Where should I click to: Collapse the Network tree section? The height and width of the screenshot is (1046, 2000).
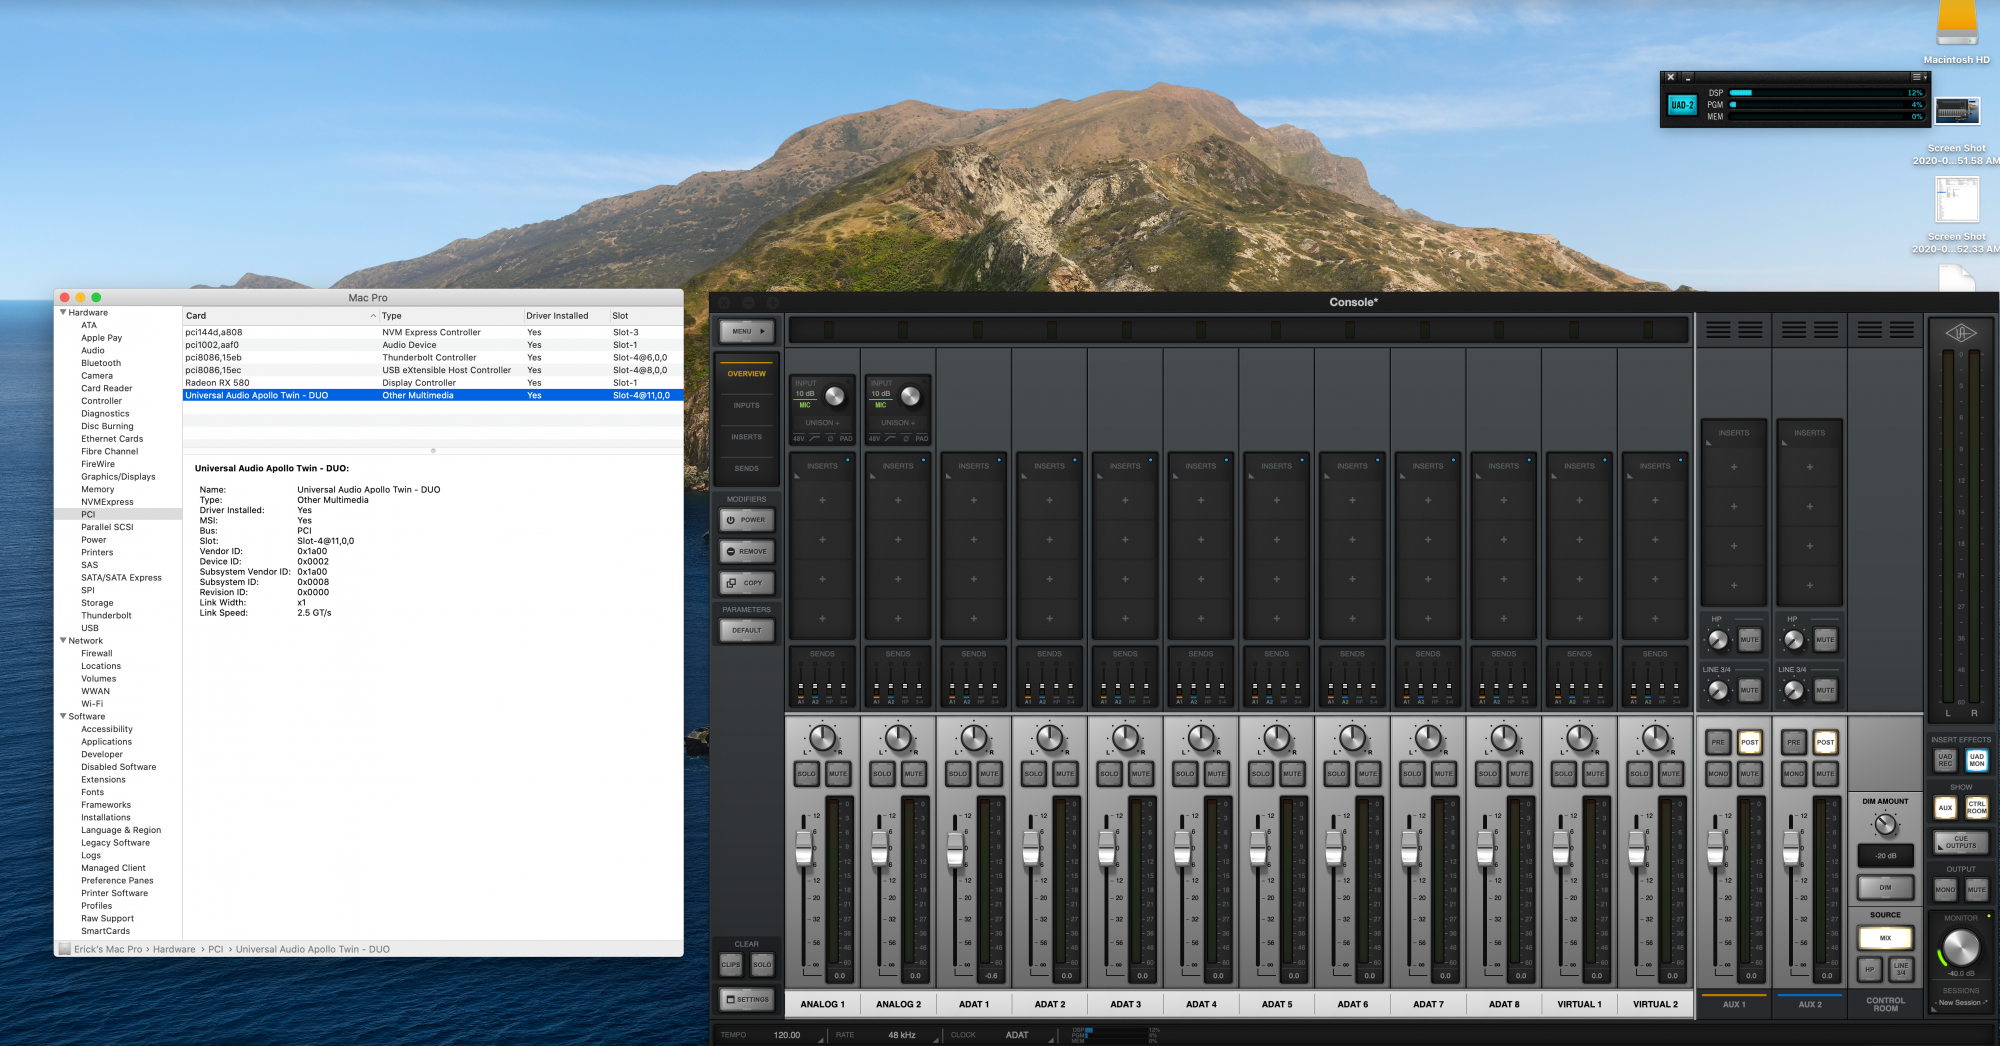tap(63, 640)
